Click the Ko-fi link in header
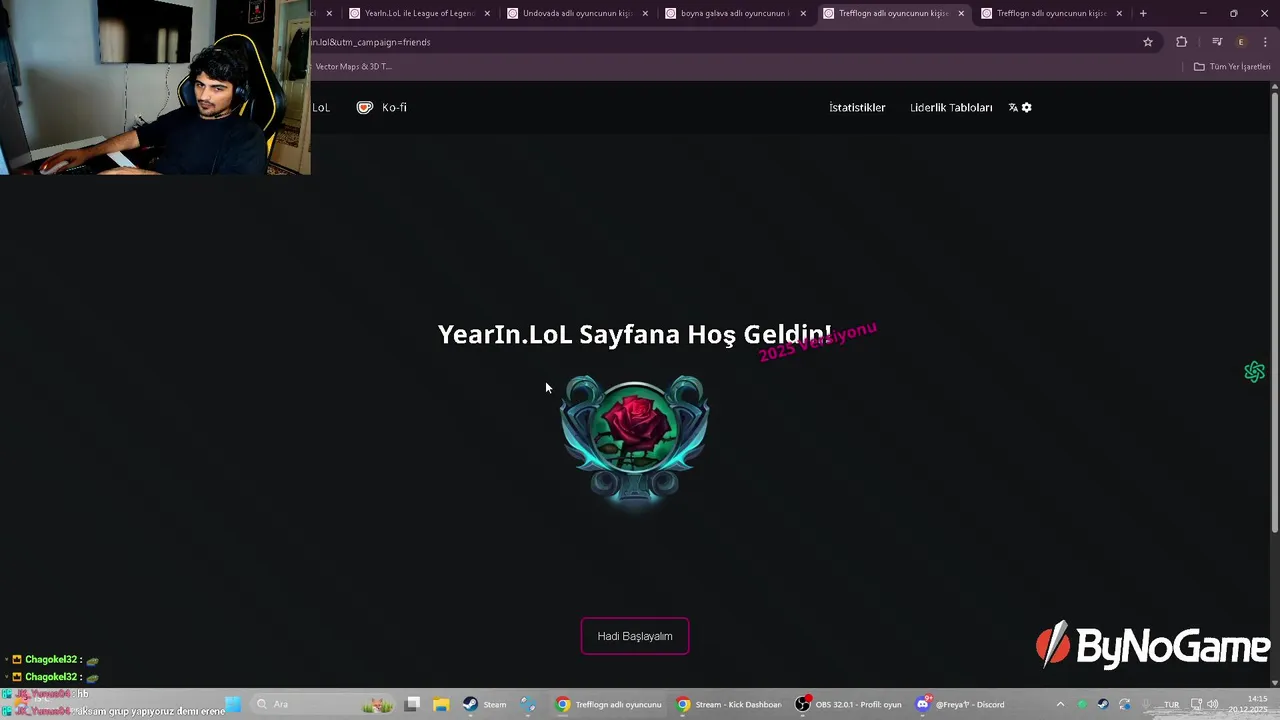The height and width of the screenshot is (720, 1280). pyautogui.click(x=394, y=107)
